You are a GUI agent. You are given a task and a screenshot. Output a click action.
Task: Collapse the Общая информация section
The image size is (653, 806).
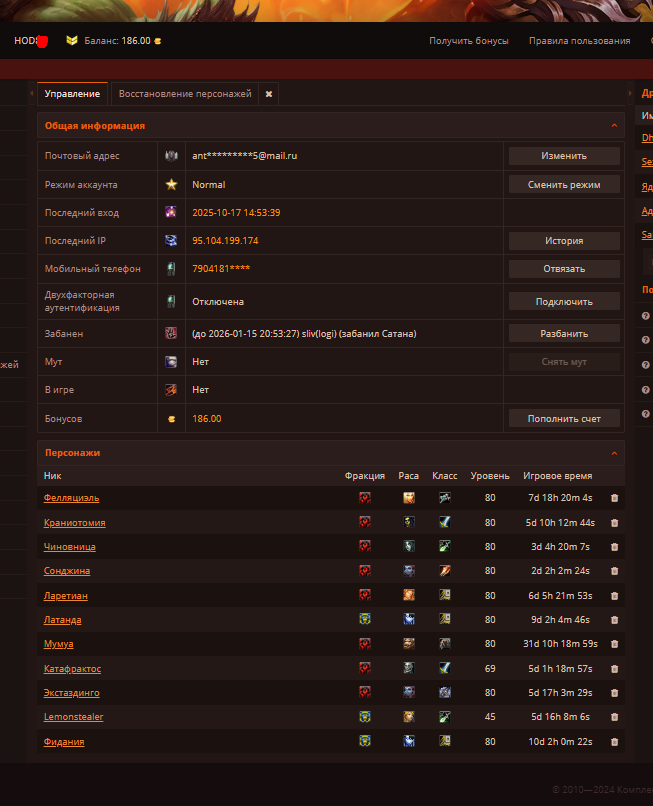(x=614, y=126)
